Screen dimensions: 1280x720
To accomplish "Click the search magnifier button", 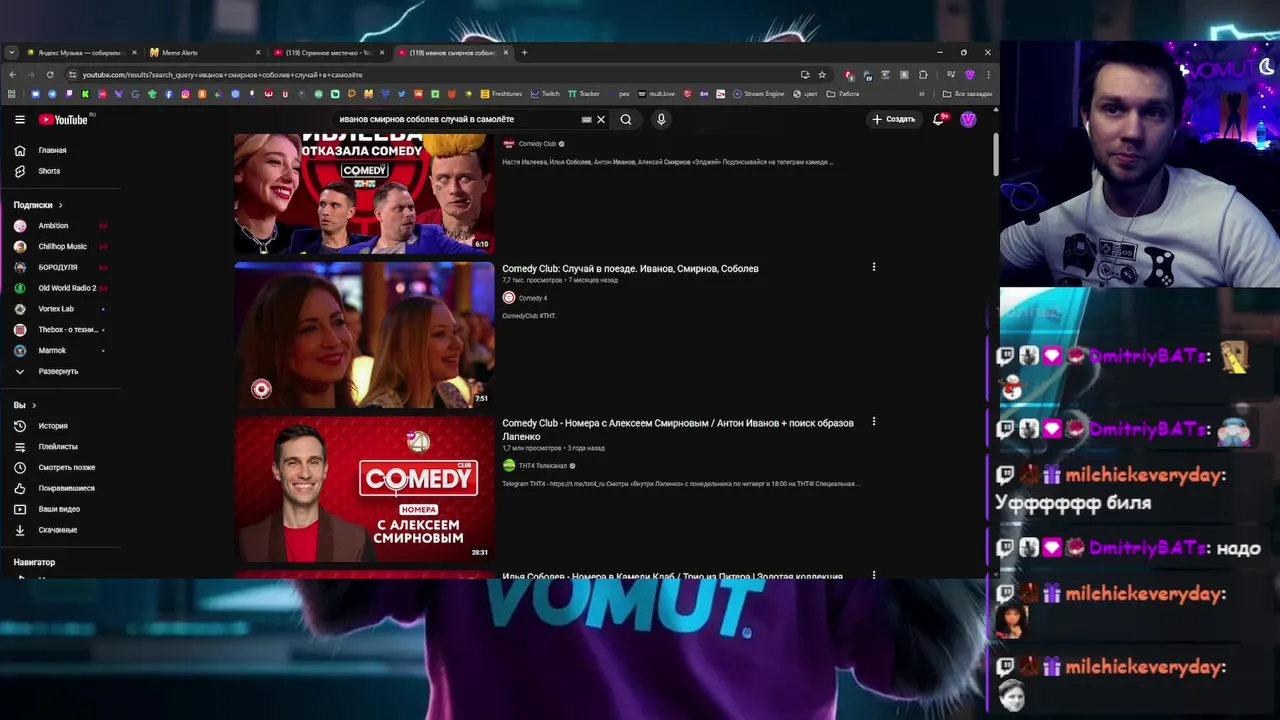I will [626, 119].
